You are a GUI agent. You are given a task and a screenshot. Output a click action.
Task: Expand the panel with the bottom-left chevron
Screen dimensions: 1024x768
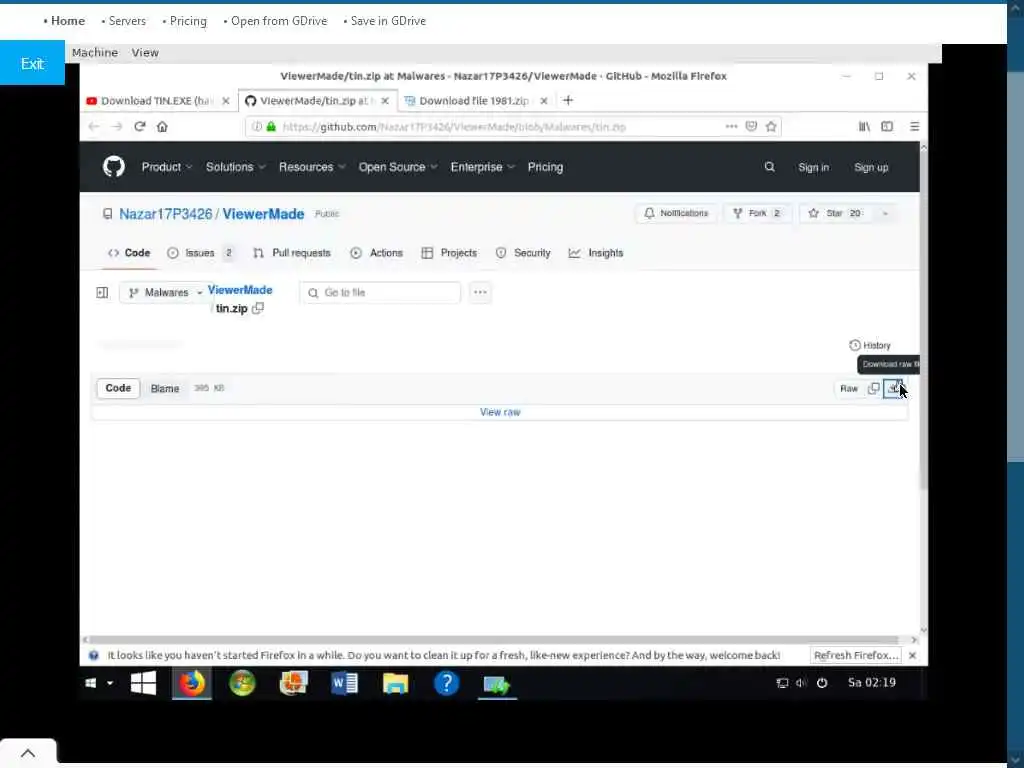[28, 753]
